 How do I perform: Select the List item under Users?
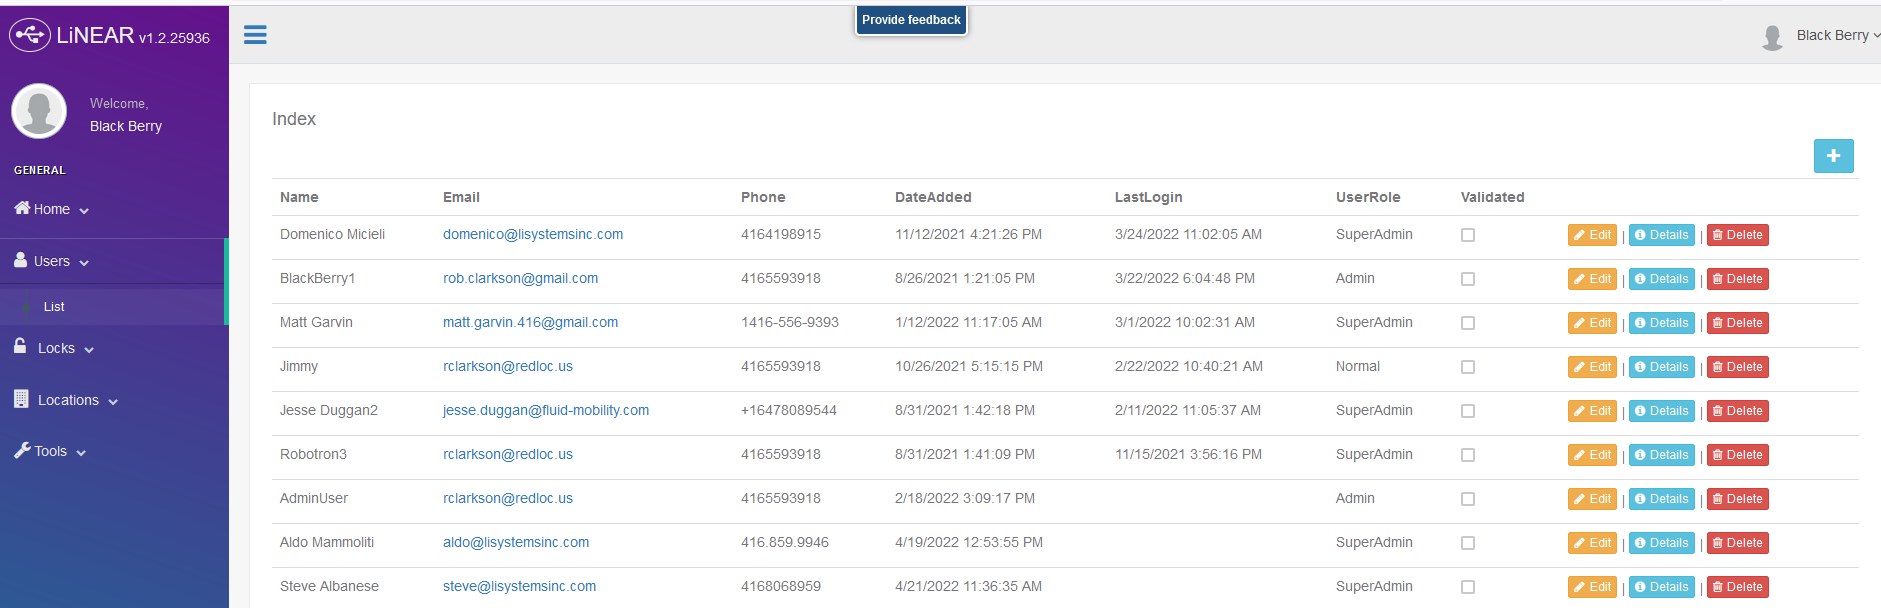54,307
